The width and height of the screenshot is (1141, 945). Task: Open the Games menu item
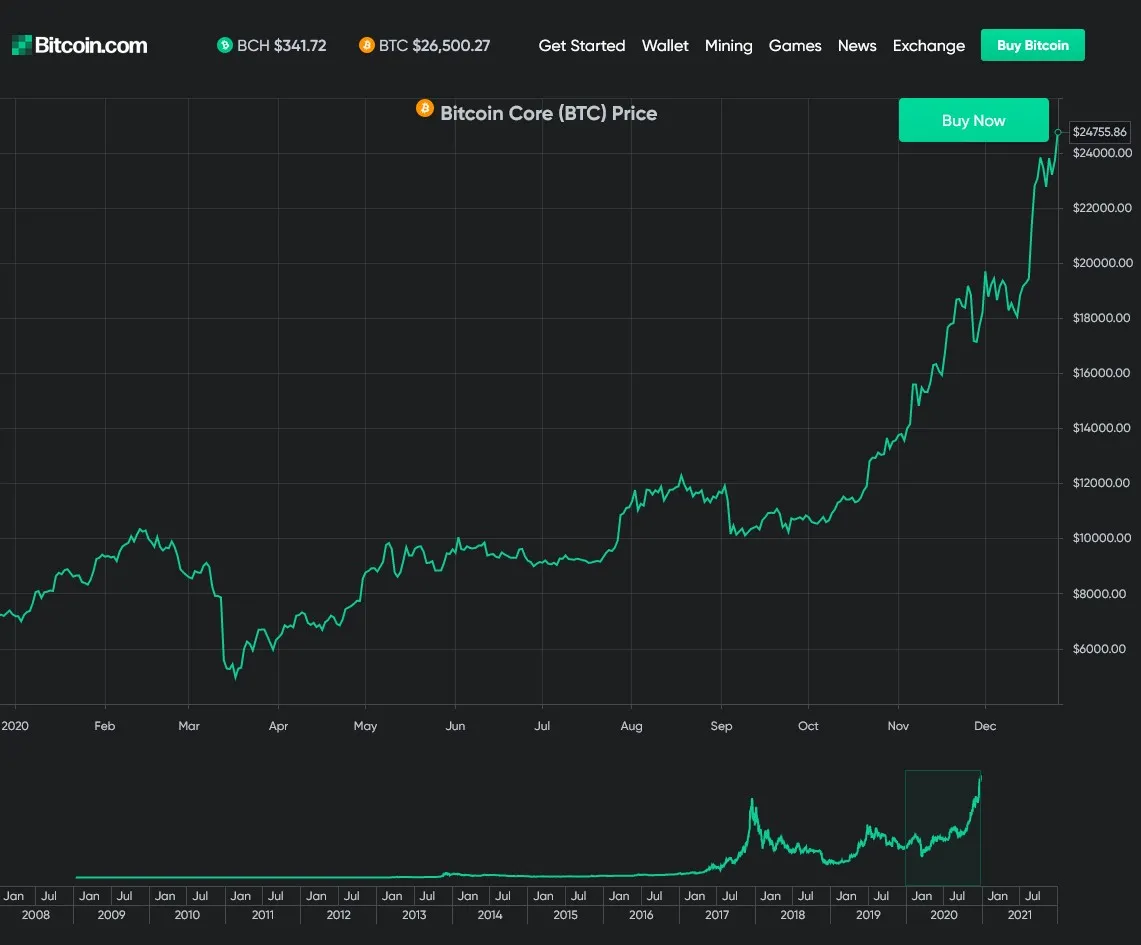click(795, 45)
